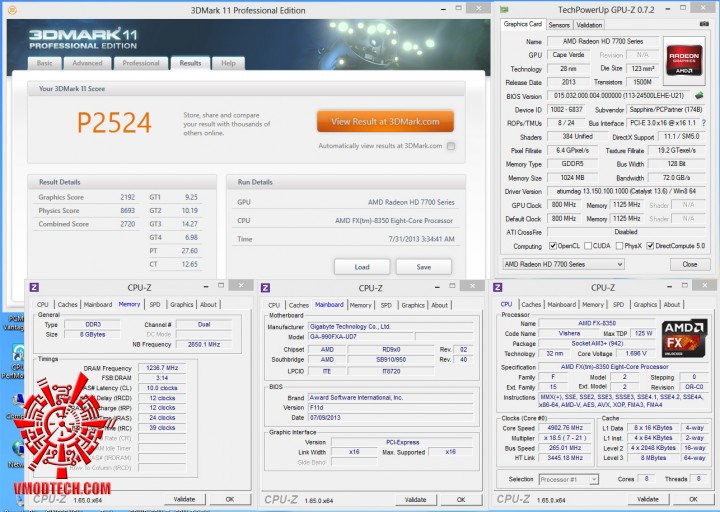720x512 pixels.
Task: Click the Memory Size 1024 MB field
Action: pyautogui.click(x=573, y=178)
